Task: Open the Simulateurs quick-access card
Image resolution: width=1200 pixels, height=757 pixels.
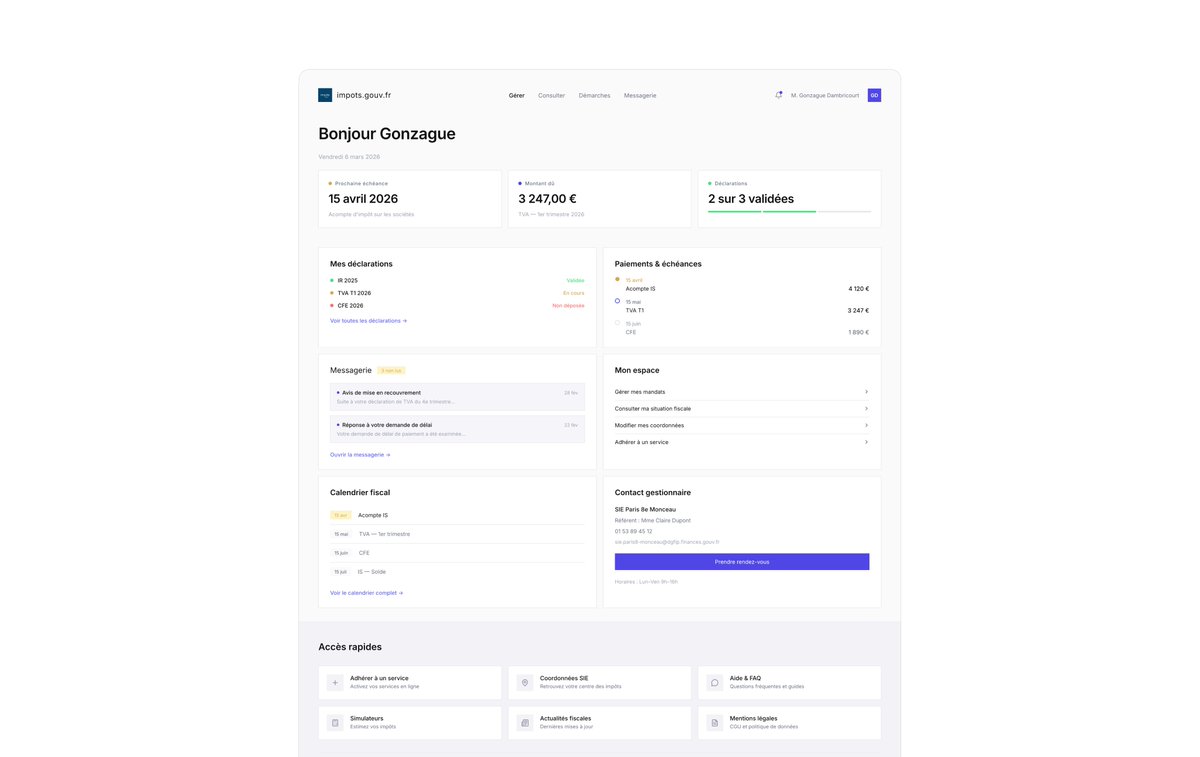Action: 410,723
